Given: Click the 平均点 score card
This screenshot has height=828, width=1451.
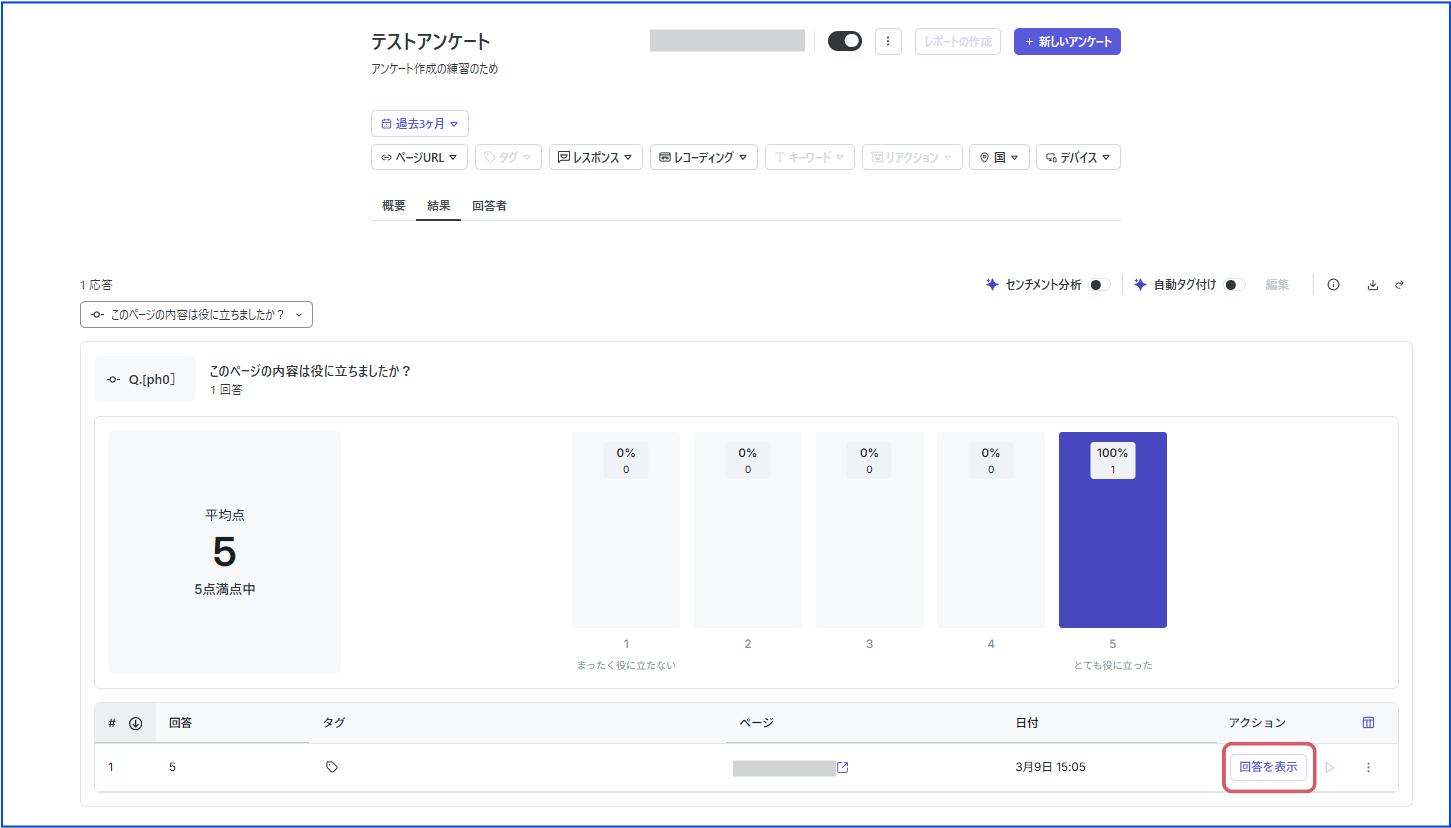Looking at the screenshot, I should (x=224, y=552).
